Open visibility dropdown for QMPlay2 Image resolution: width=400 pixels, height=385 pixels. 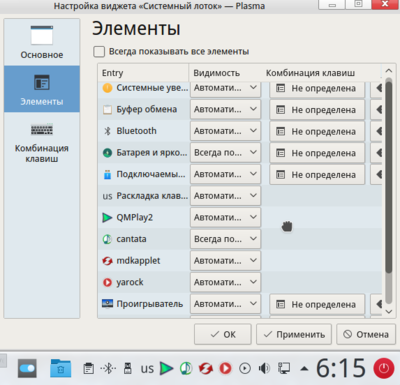(225, 218)
